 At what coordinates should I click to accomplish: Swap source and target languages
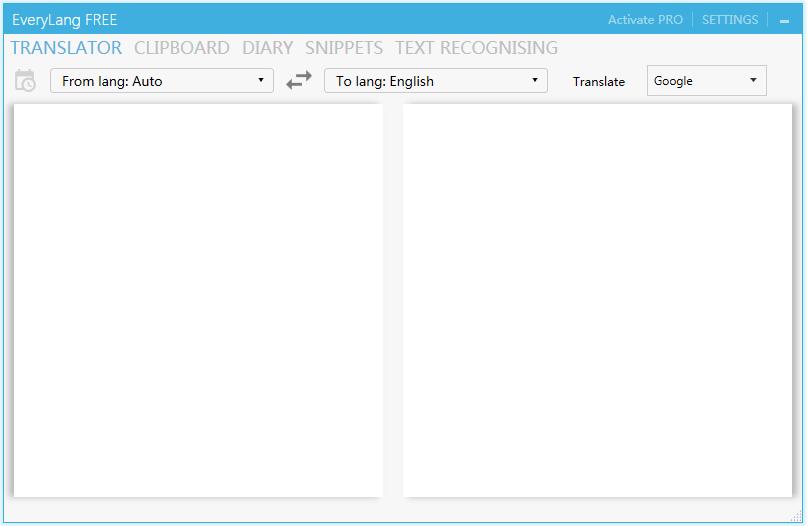(x=298, y=81)
